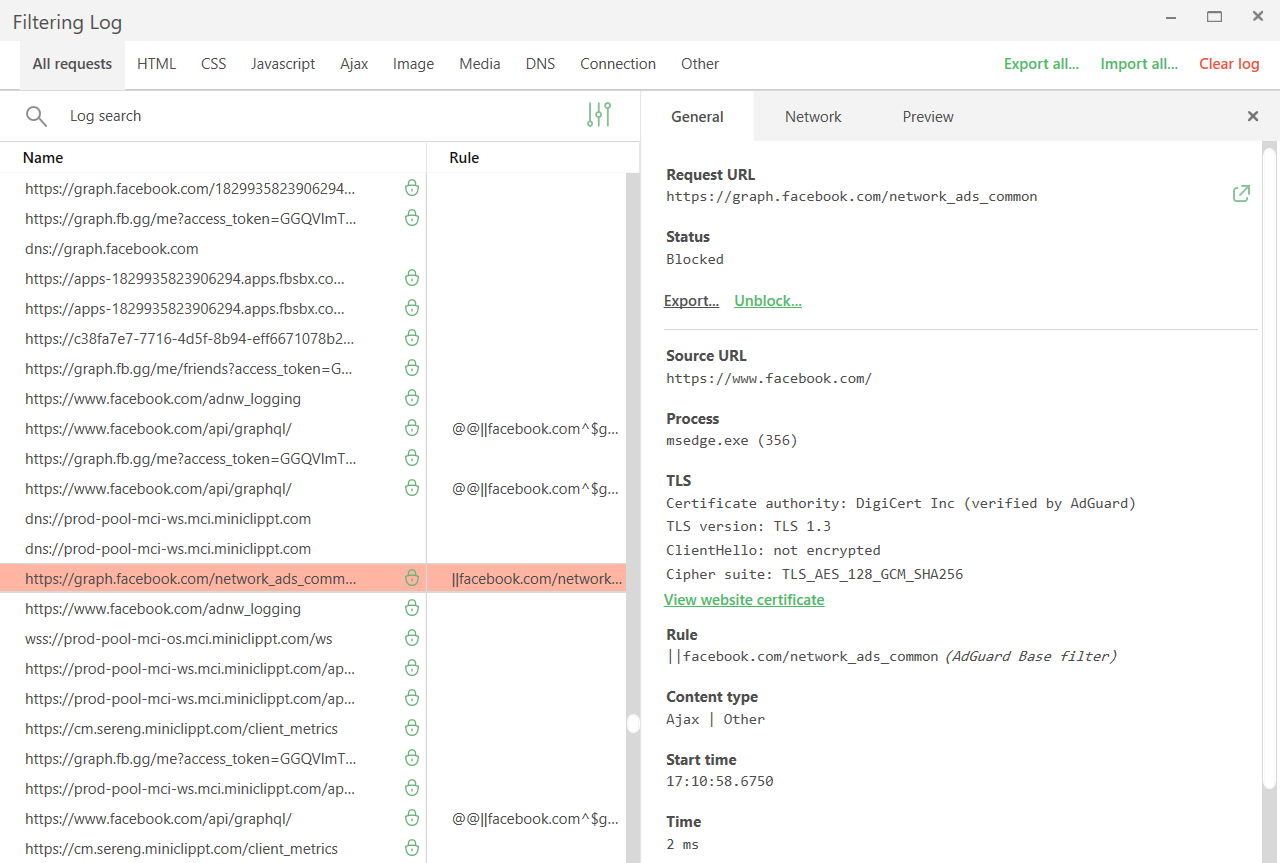This screenshot has height=863, width=1280.
Task: Click the details panel vertical scrollbar
Action: pos(1269,470)
